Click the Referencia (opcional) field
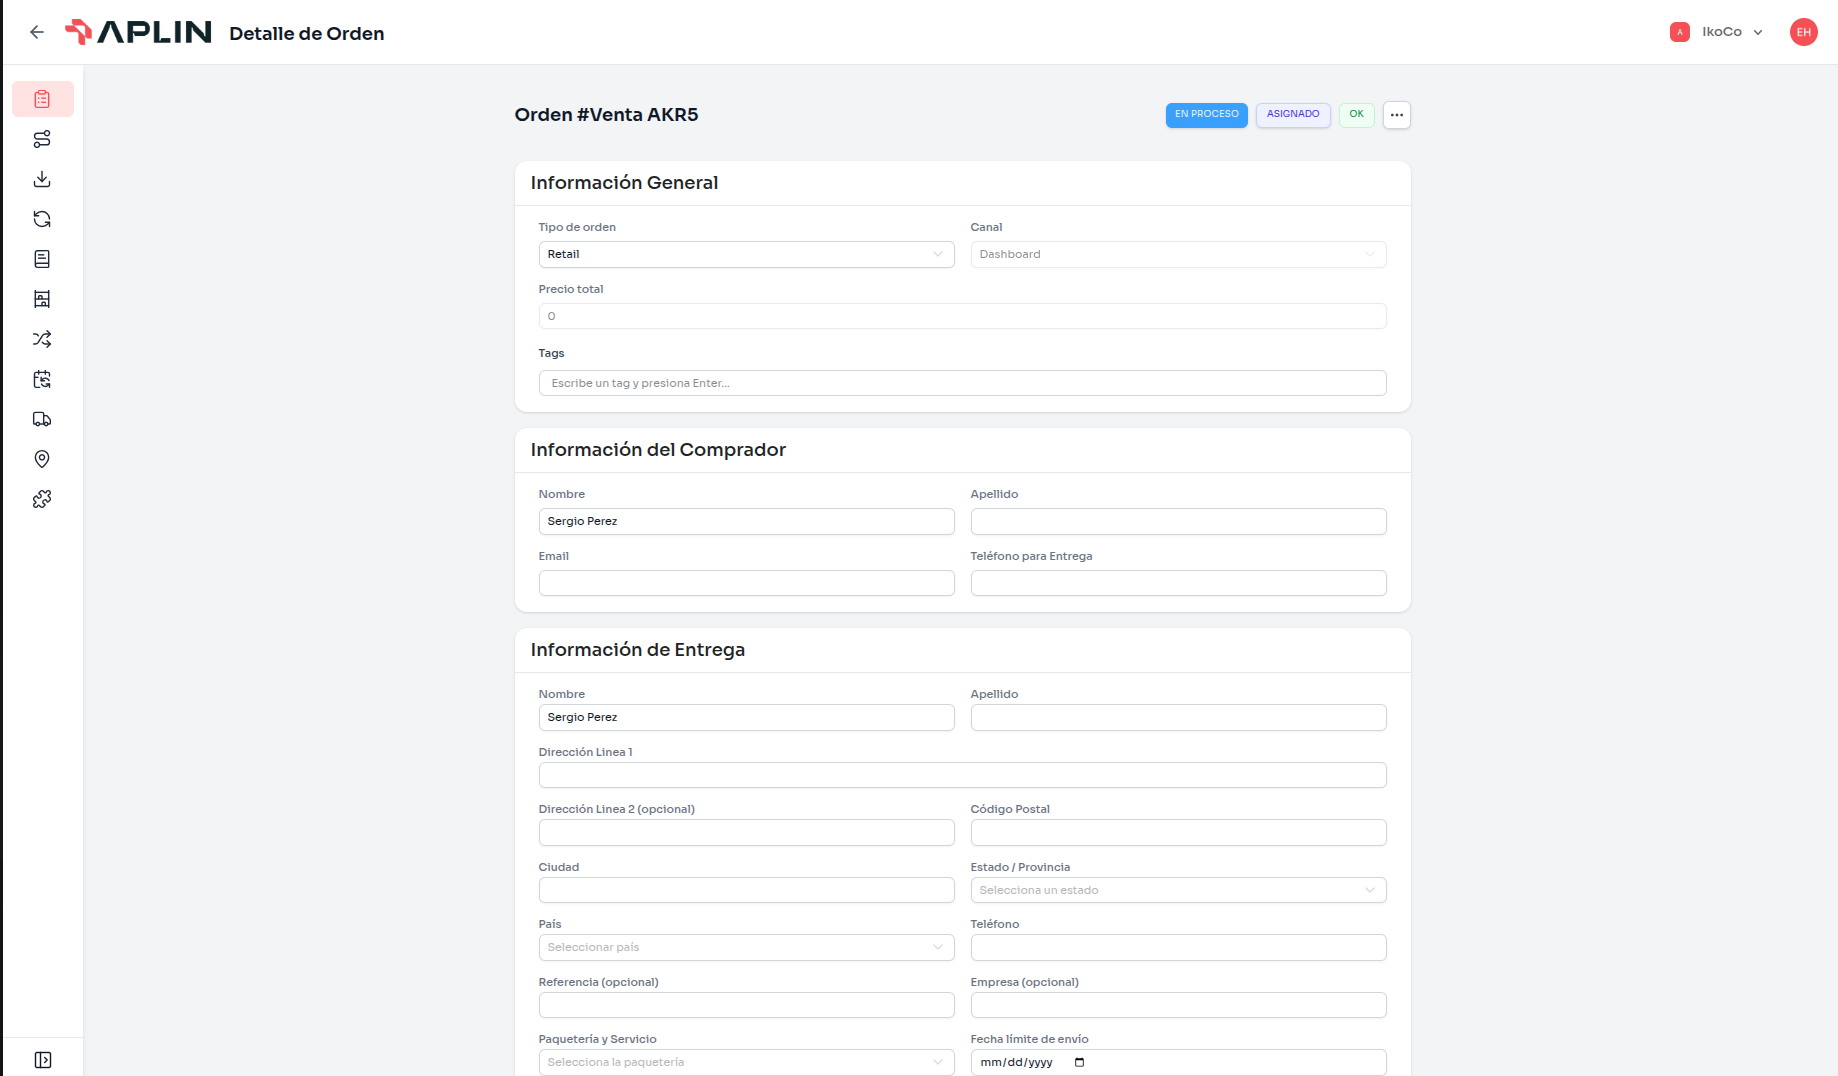Screen dimensions: 1838x1076 click(x=747, y=1005)
